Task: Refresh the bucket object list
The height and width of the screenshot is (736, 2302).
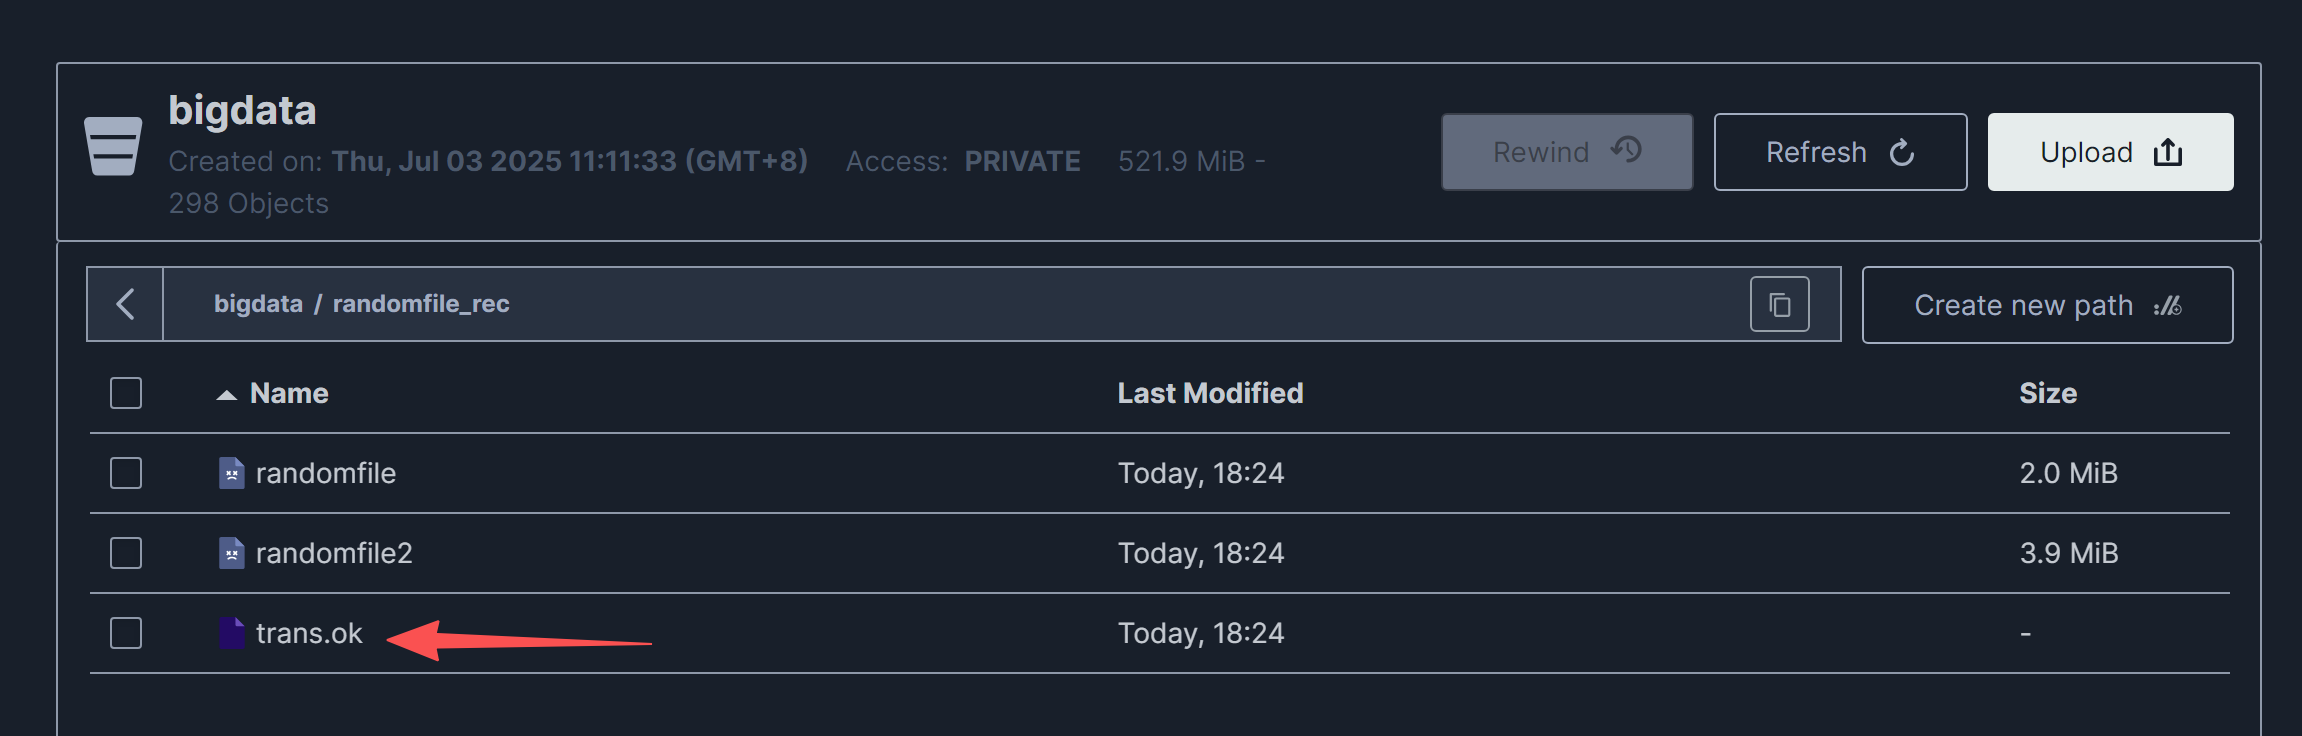Action: tap(1840, 152)
